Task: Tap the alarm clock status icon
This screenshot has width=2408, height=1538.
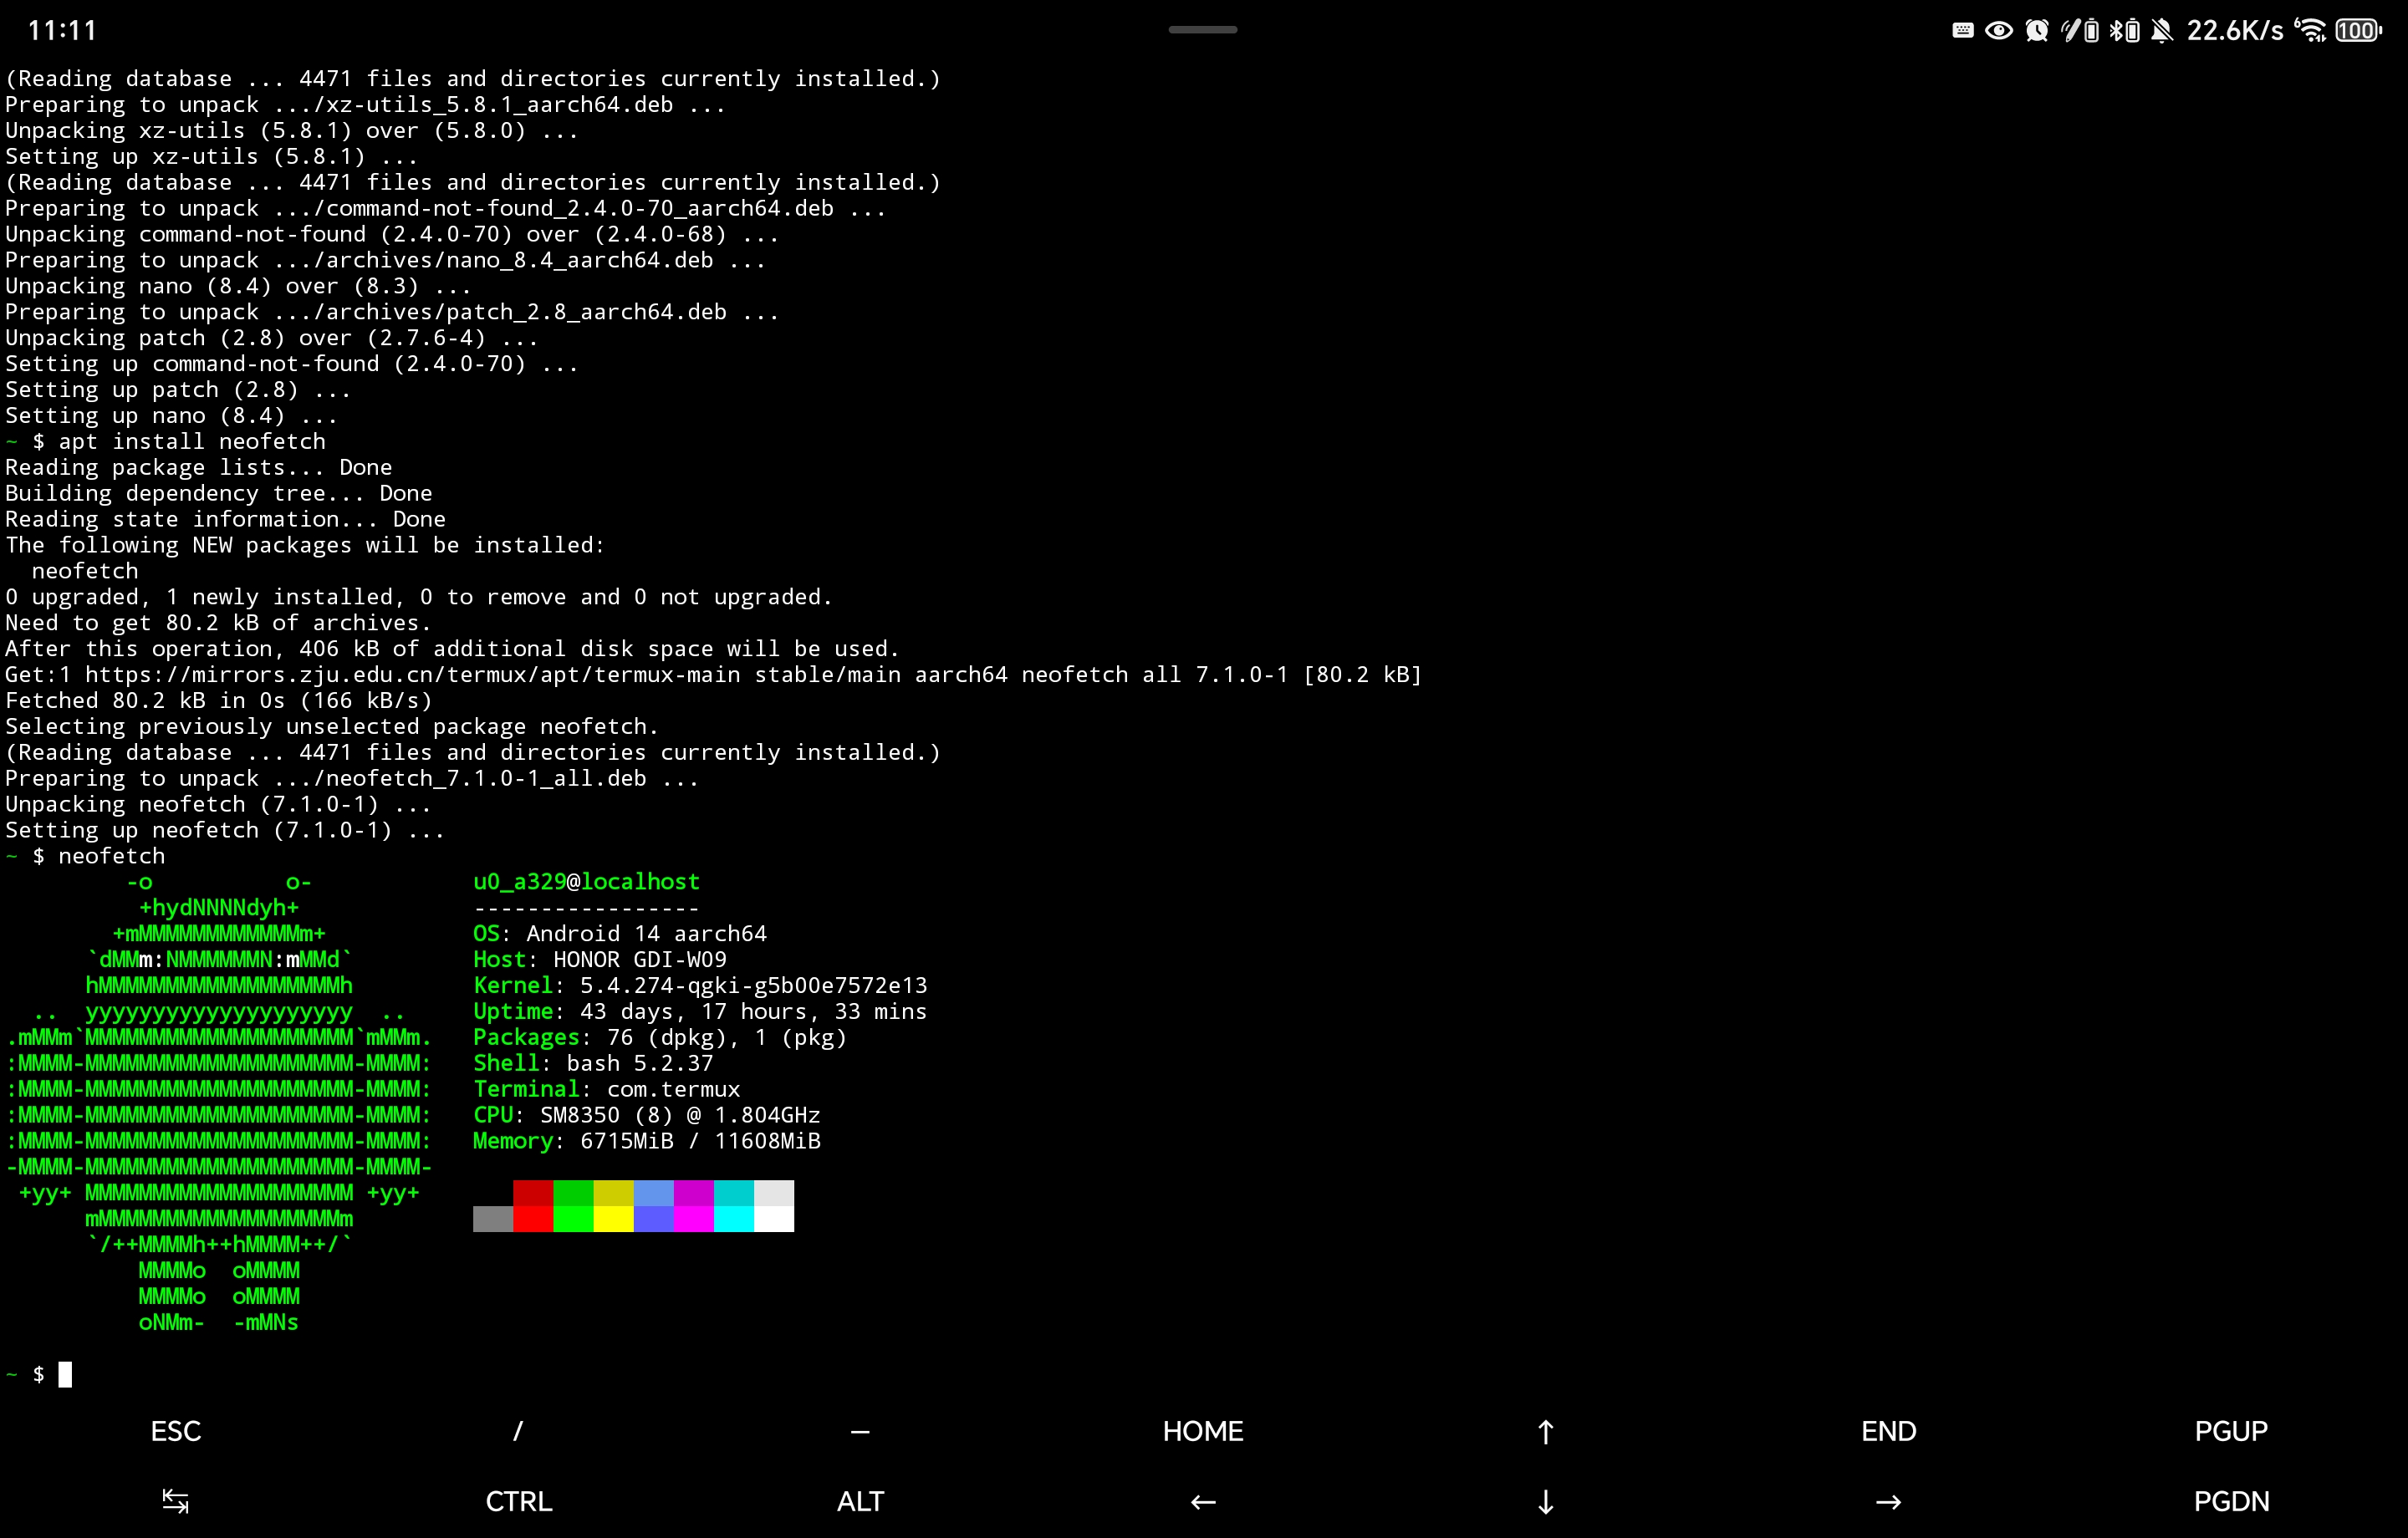Action: pyautogui.click(x=2036, y=31)
